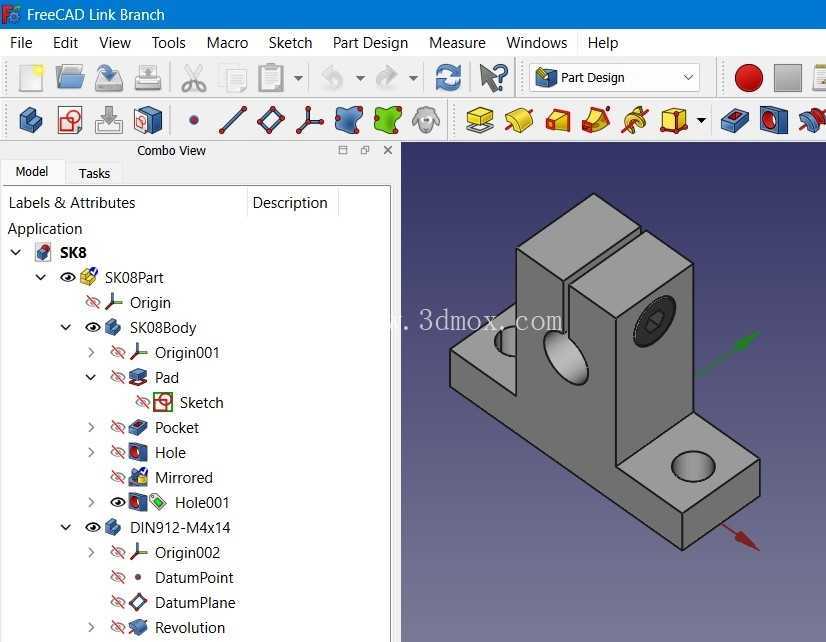
Task: Click the Additive helix icon
Action: tap(635, 120)
